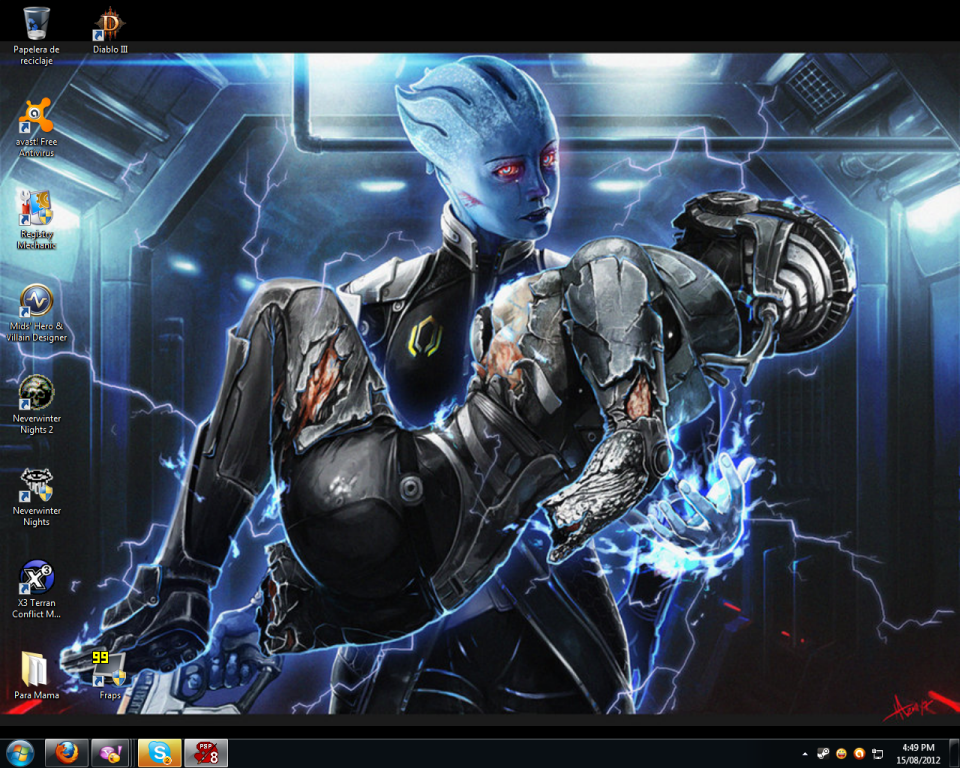Select the Diablo III desktop shortcut

(109, 24)
